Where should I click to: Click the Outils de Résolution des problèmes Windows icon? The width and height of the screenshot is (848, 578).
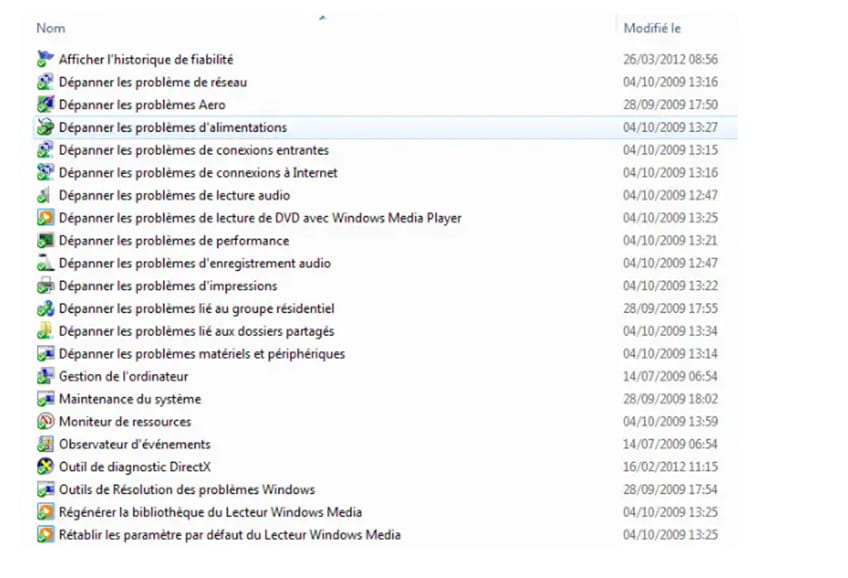pos(45,489)
